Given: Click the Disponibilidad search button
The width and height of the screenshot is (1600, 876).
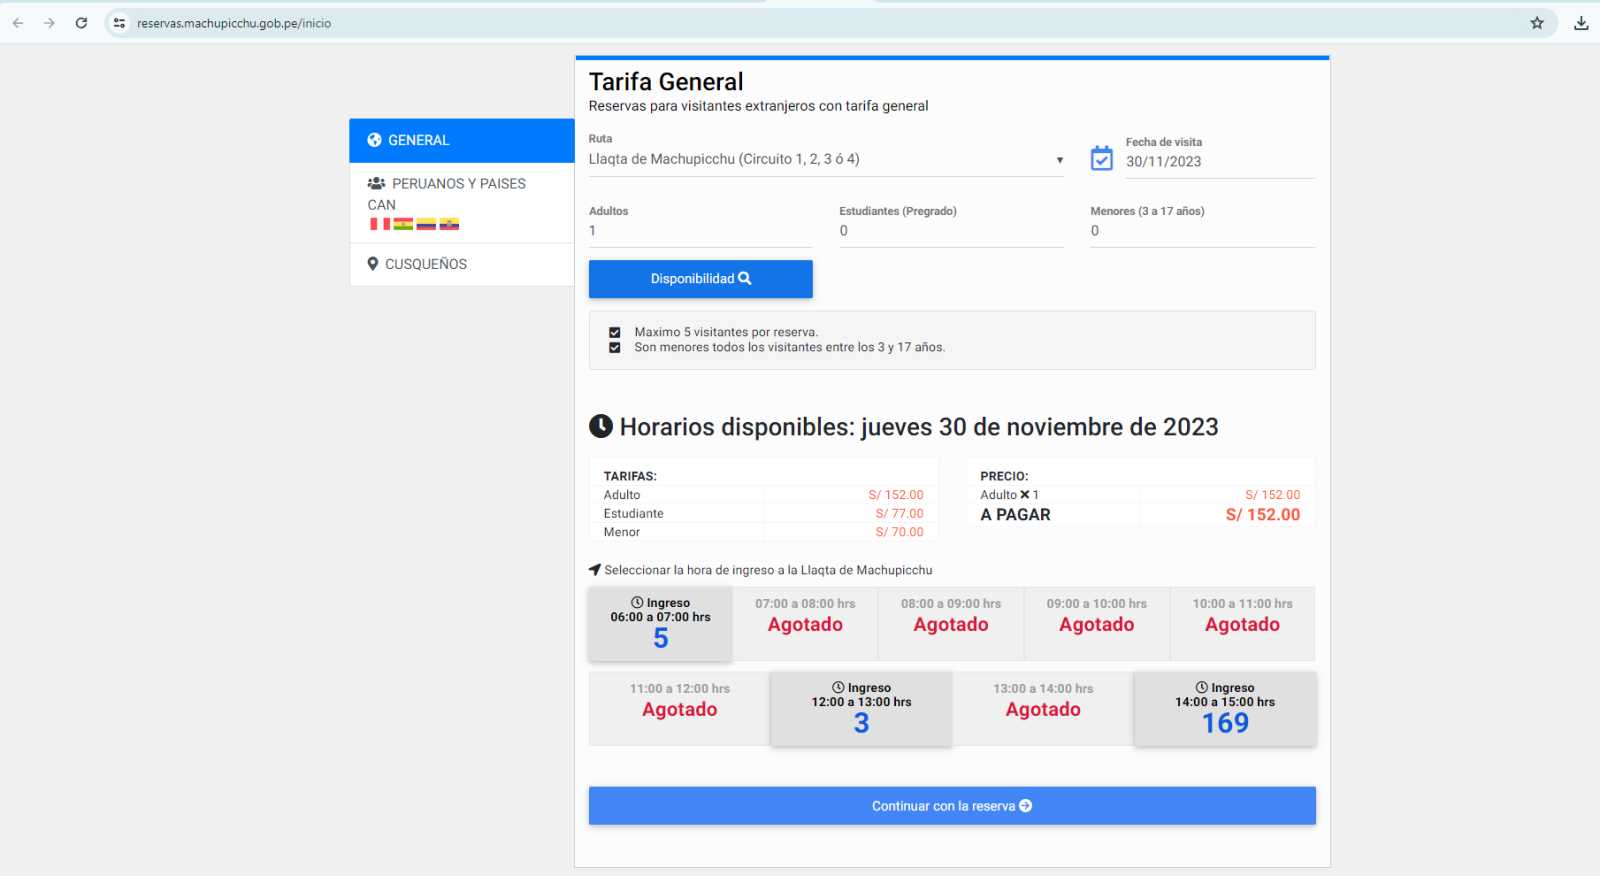Looking at the screenshot, I should pyautogui.click(x=701, y=279).
